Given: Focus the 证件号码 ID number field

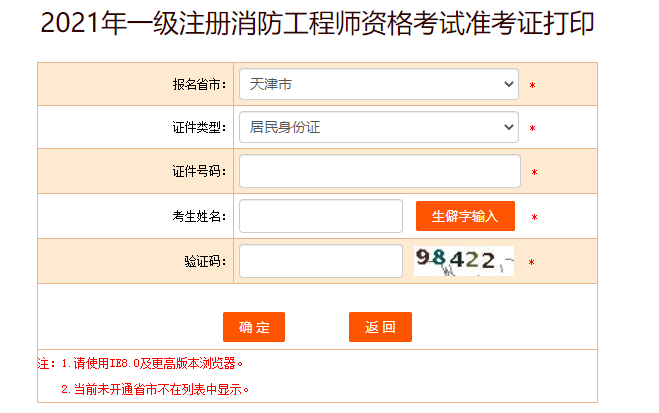Looking at the screenshot, I should coord(380,171).
